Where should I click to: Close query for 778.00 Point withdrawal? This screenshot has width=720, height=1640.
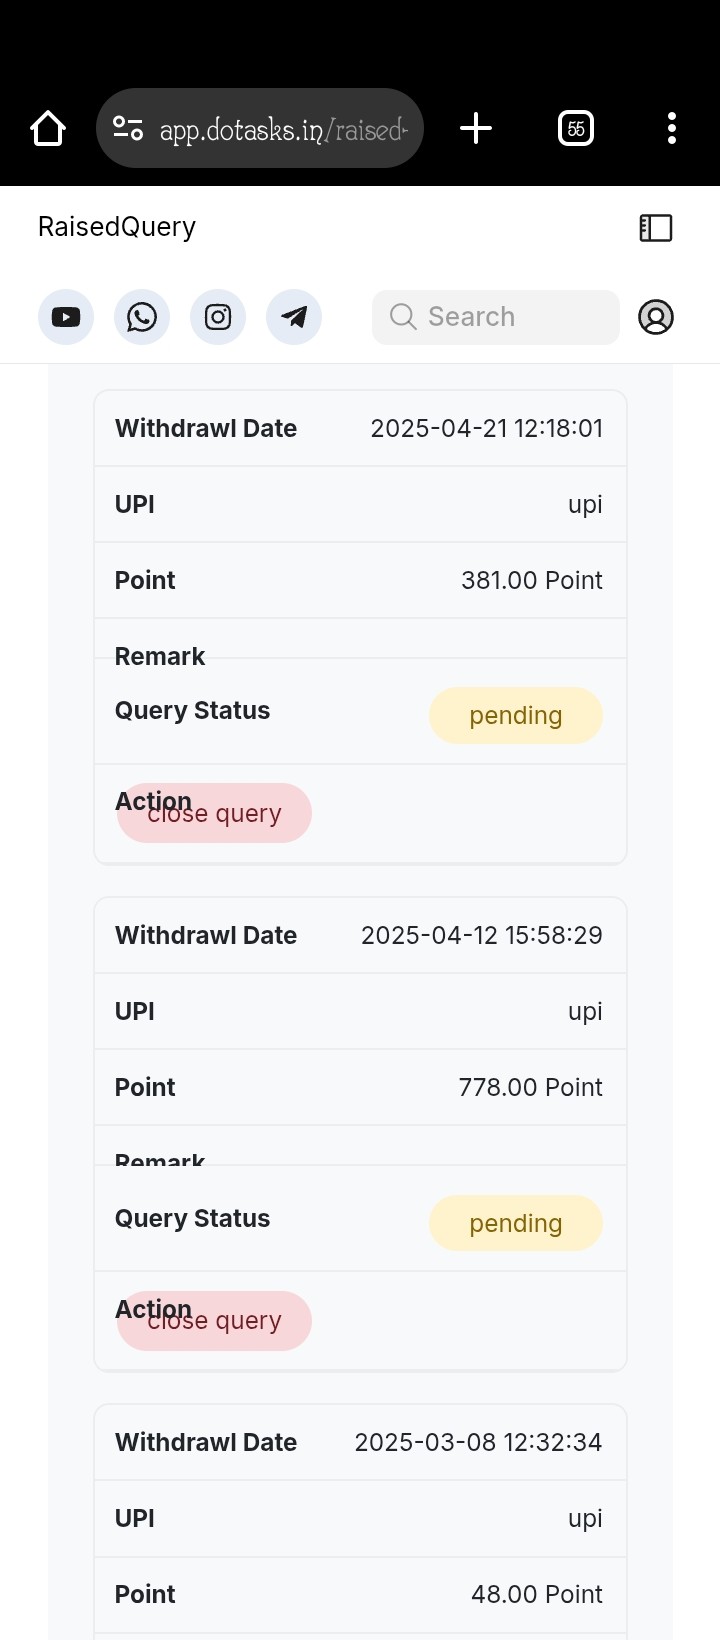pos(214,1321)
